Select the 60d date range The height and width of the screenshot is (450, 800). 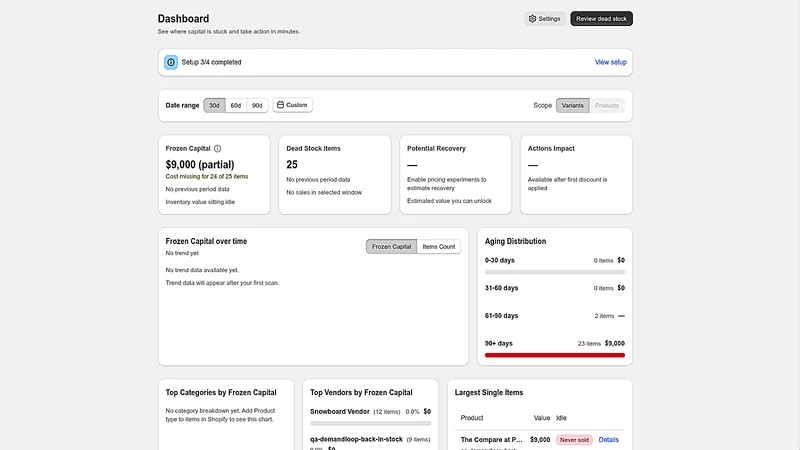[236, 106]
